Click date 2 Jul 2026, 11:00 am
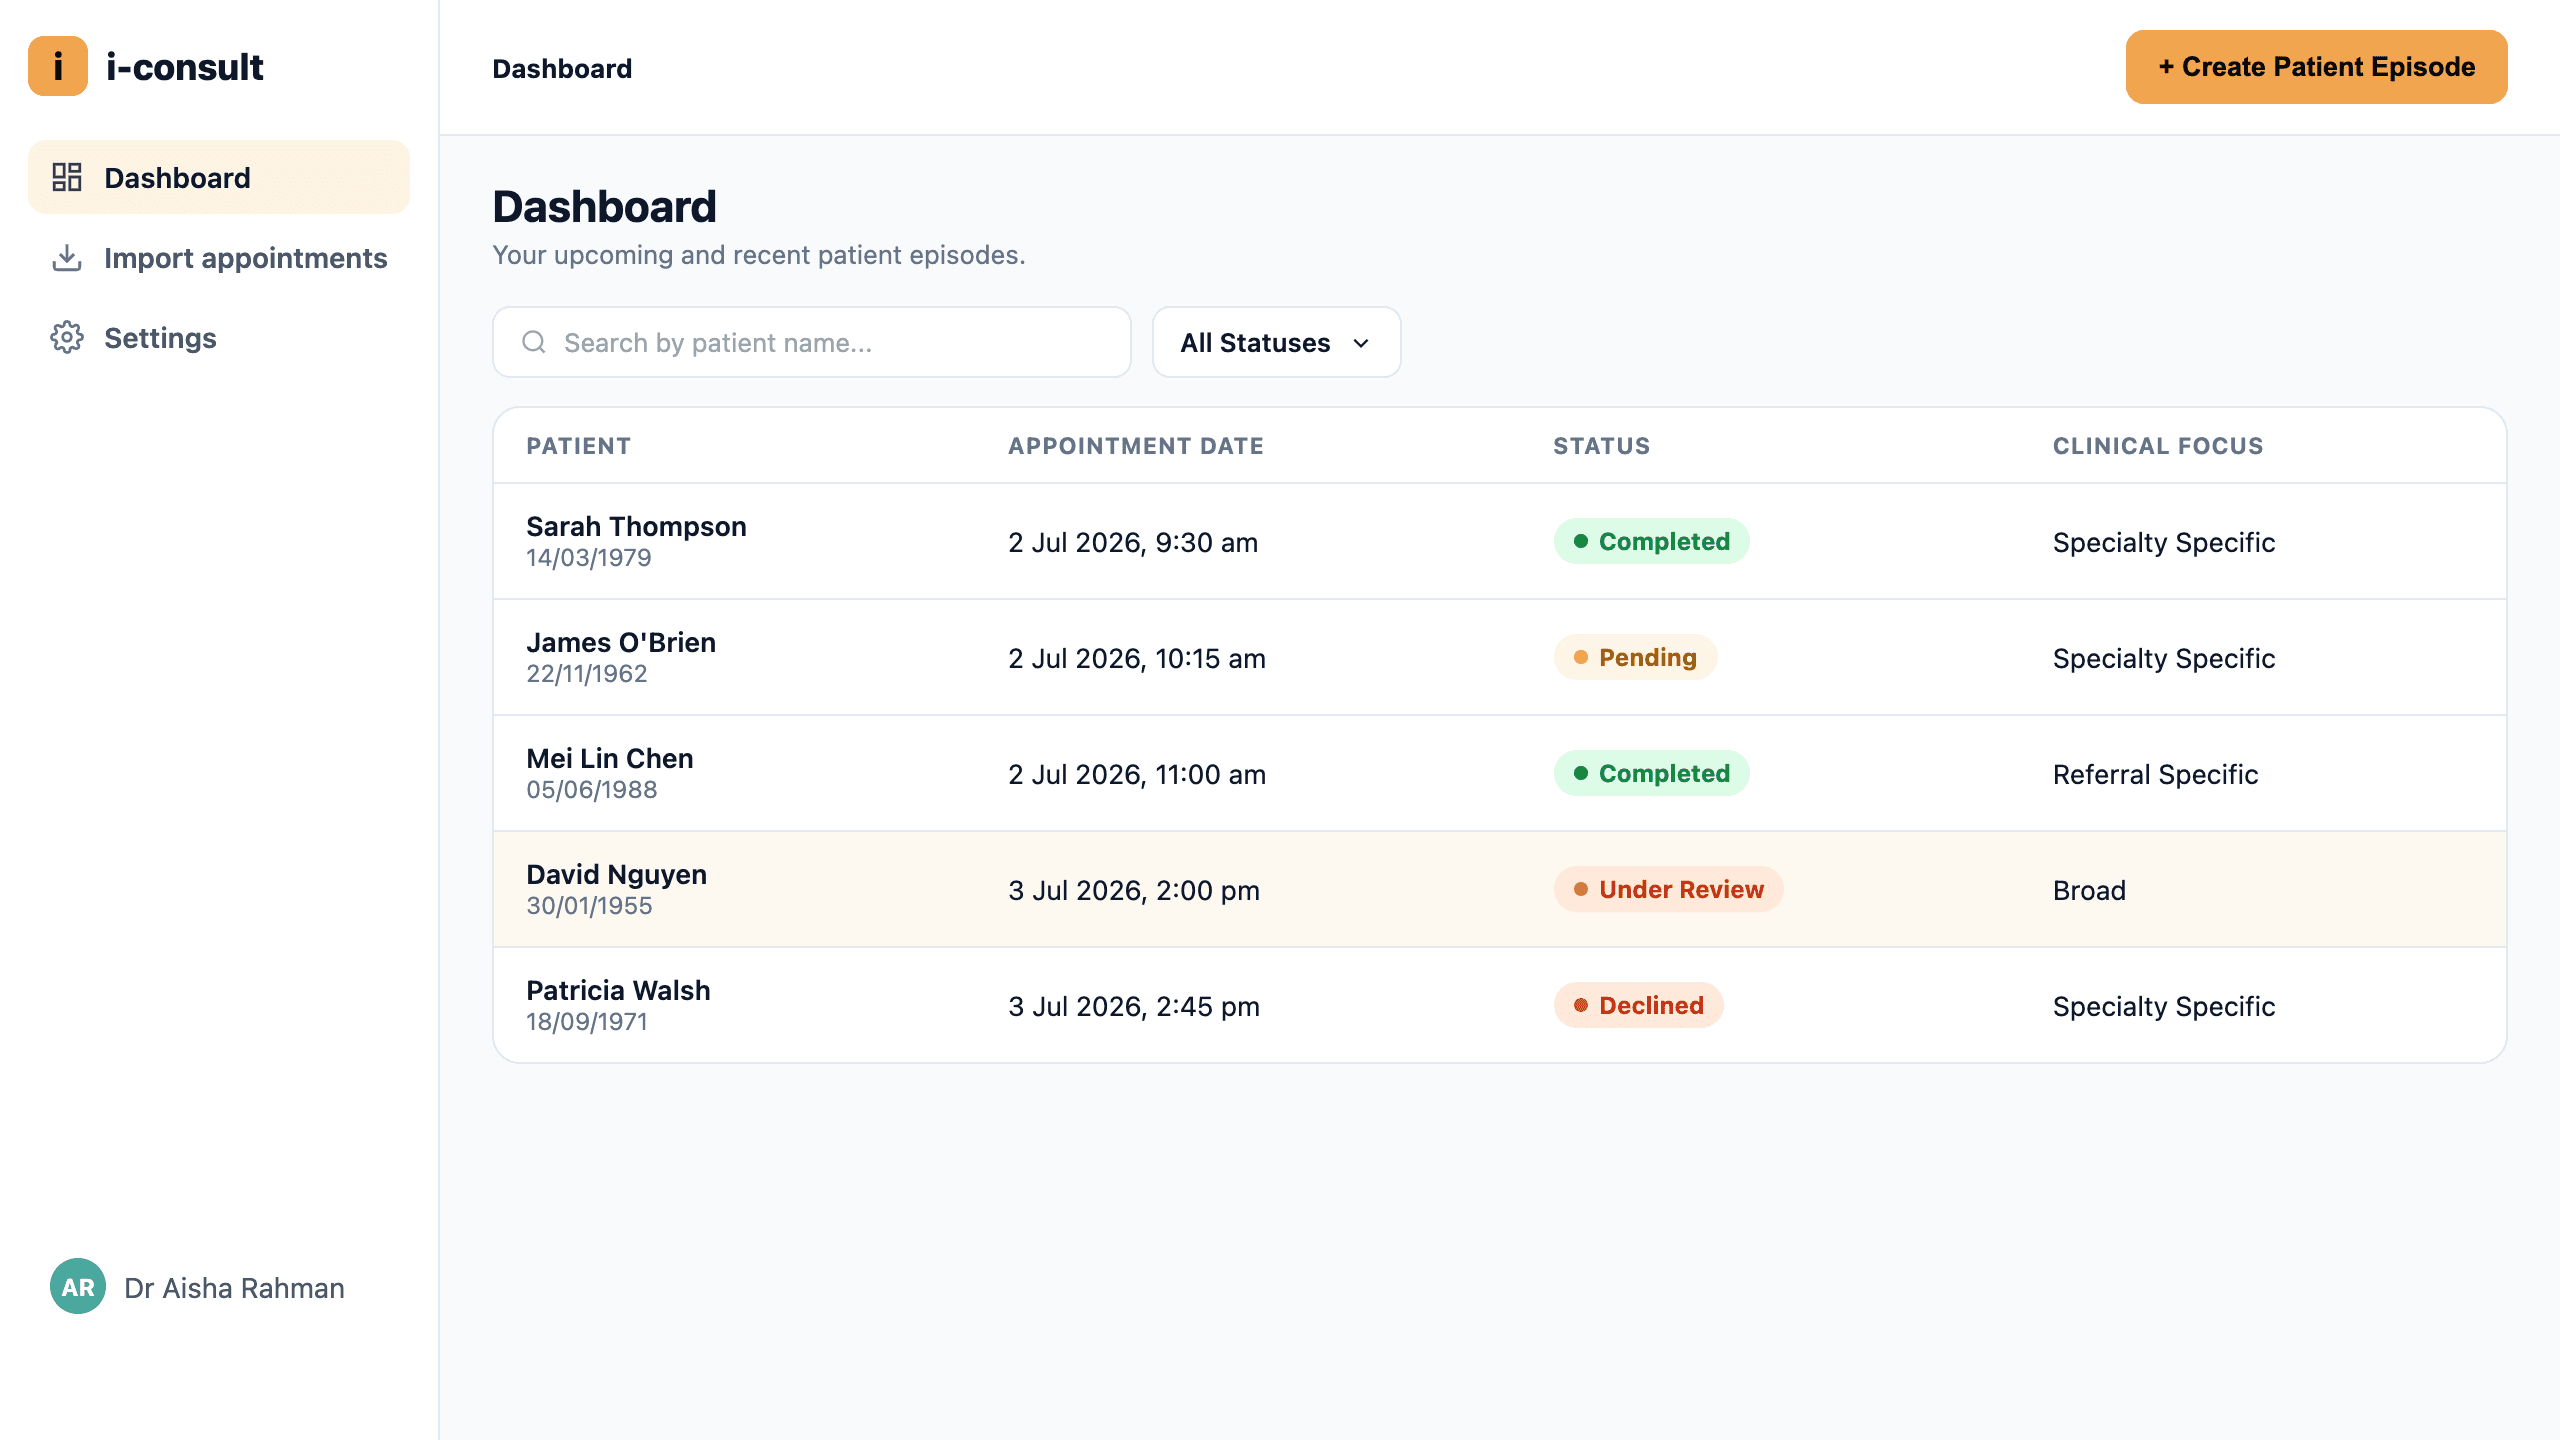Viewport: 2560px width, 1440px height. pyautogui.click(x=1137, y=774)
